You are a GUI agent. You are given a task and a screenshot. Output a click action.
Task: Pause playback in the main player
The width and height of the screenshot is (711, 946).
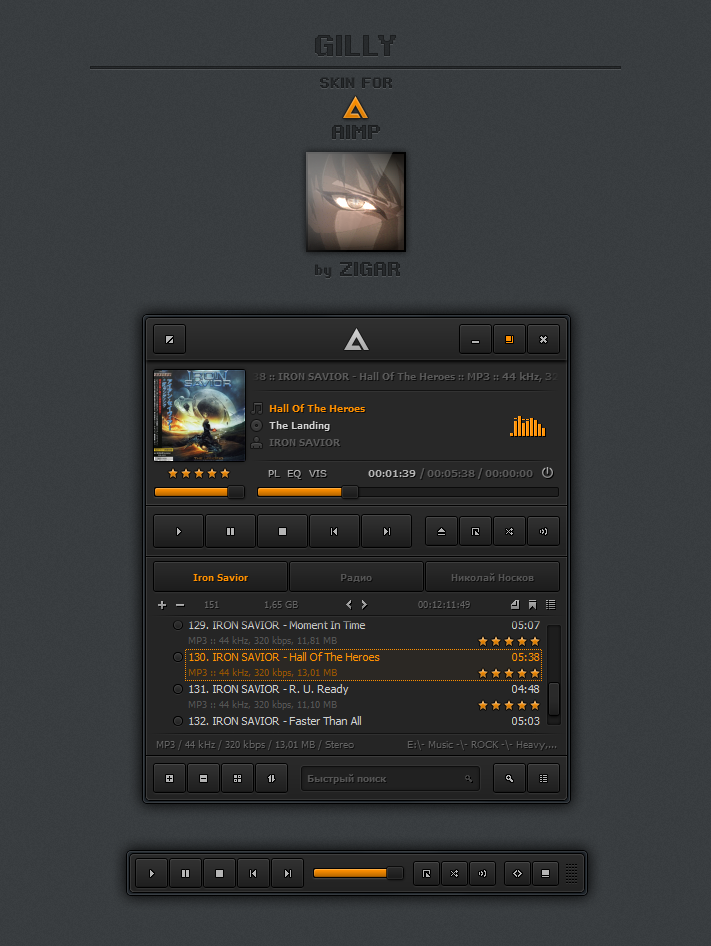[231, 532]
